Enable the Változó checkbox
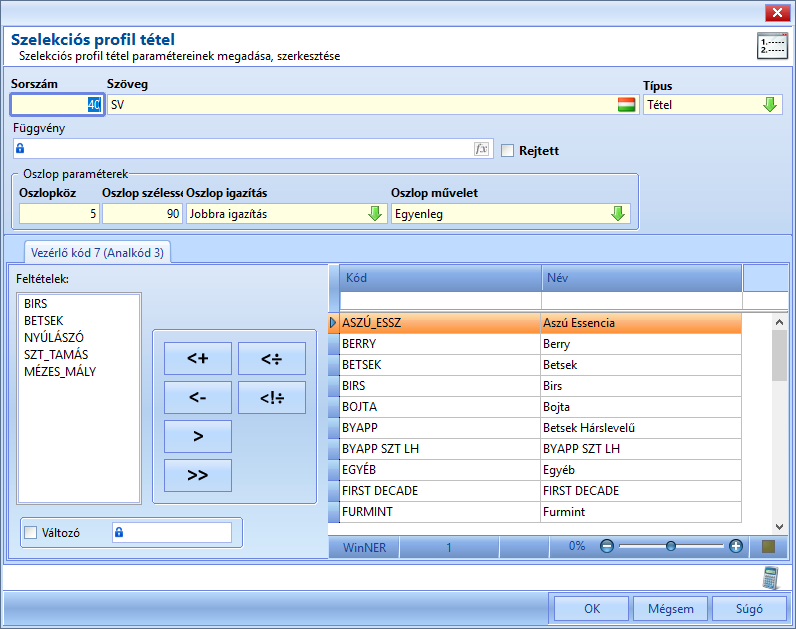Image resolution: width=796 pixels, height=629 pixels. click(x=31, y=533)
